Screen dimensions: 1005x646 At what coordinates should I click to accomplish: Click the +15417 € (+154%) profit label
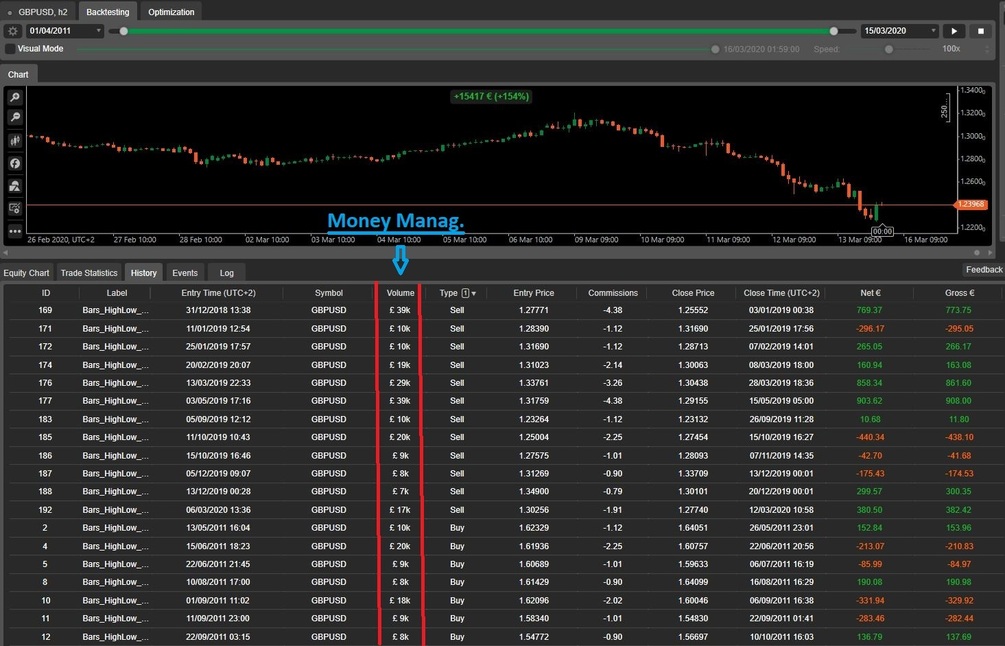click(x=491, y=96)
